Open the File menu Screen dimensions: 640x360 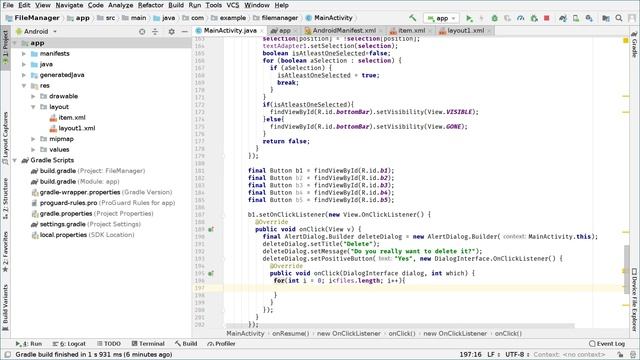8,5
